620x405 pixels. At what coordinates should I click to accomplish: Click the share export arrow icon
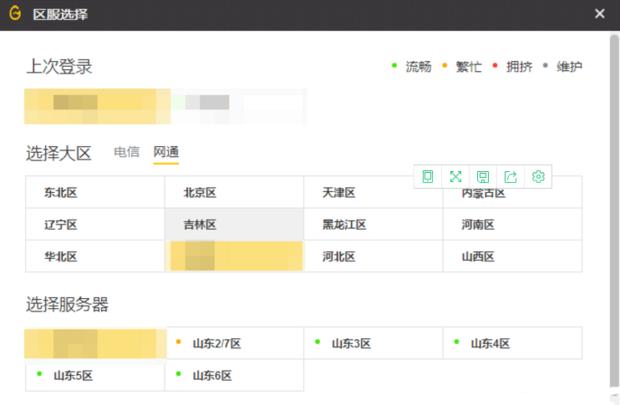point(510,176)
